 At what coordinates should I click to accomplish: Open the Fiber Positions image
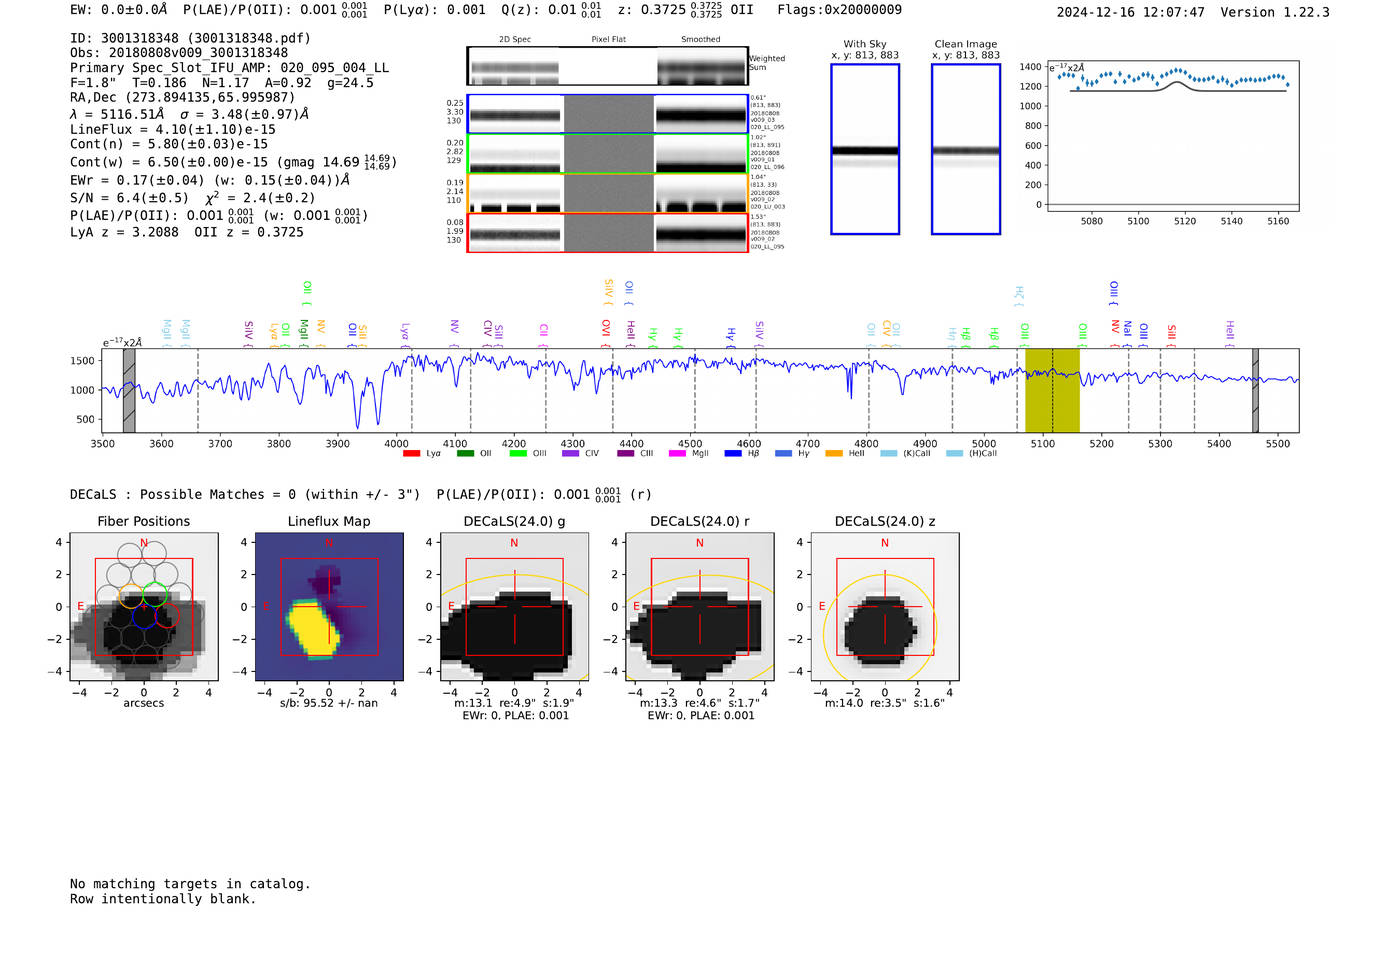click(144, 607)
